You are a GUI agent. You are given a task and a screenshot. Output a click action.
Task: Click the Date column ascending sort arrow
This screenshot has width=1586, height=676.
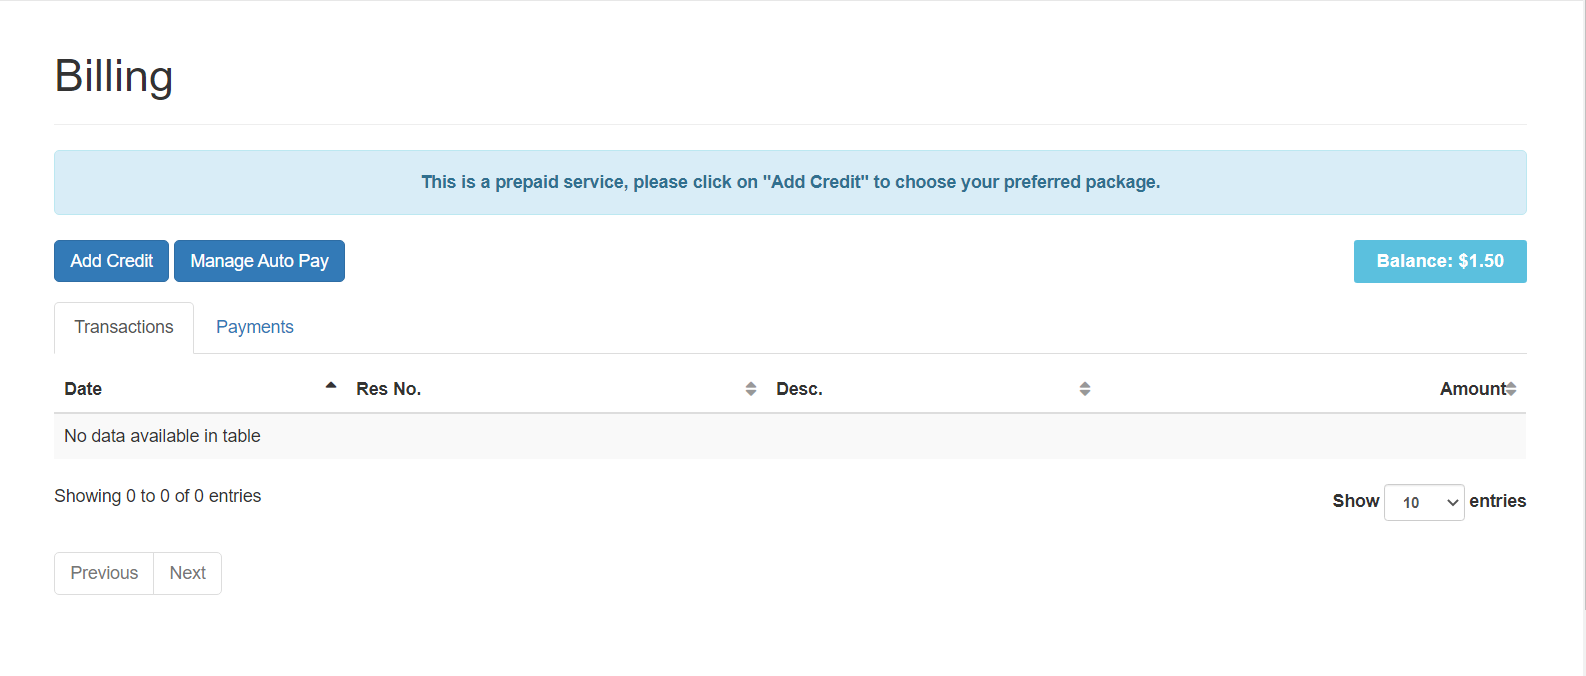click(331, 386)
